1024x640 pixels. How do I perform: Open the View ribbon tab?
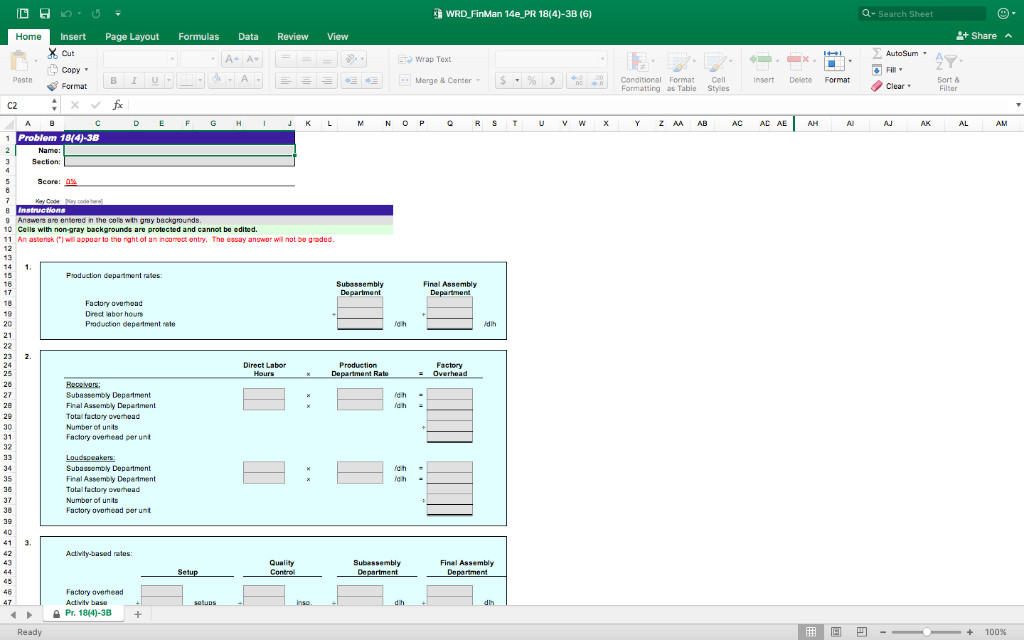338,37
